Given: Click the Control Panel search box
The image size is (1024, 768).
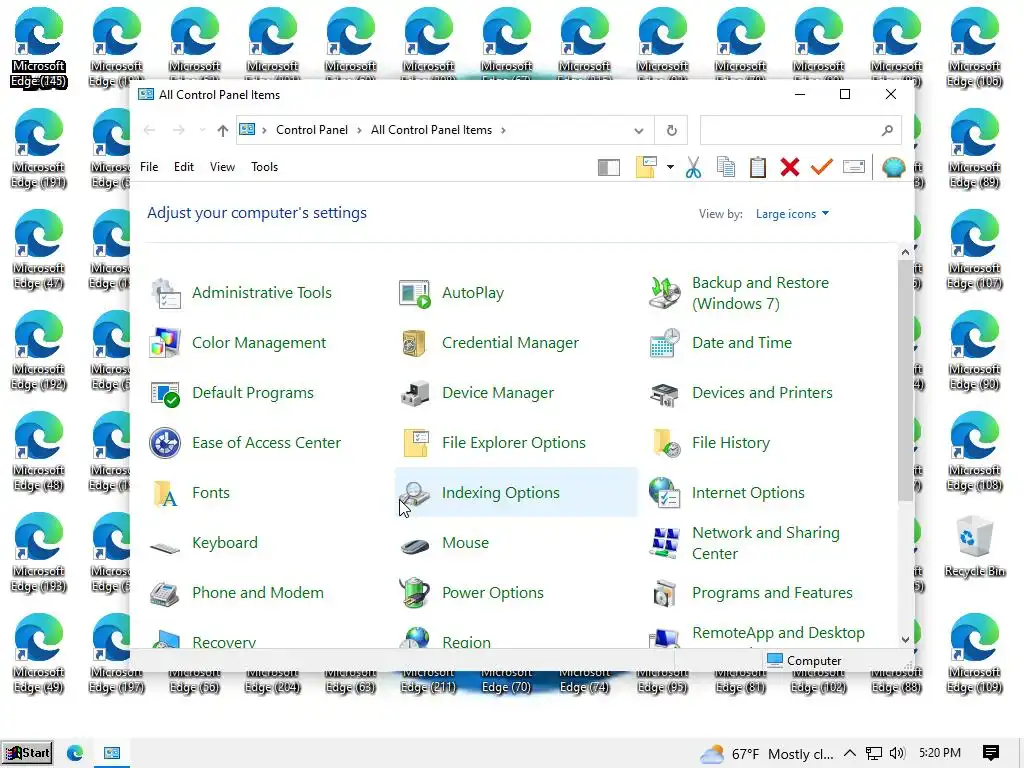Looking at the screenshot, I should coord(801,130).
